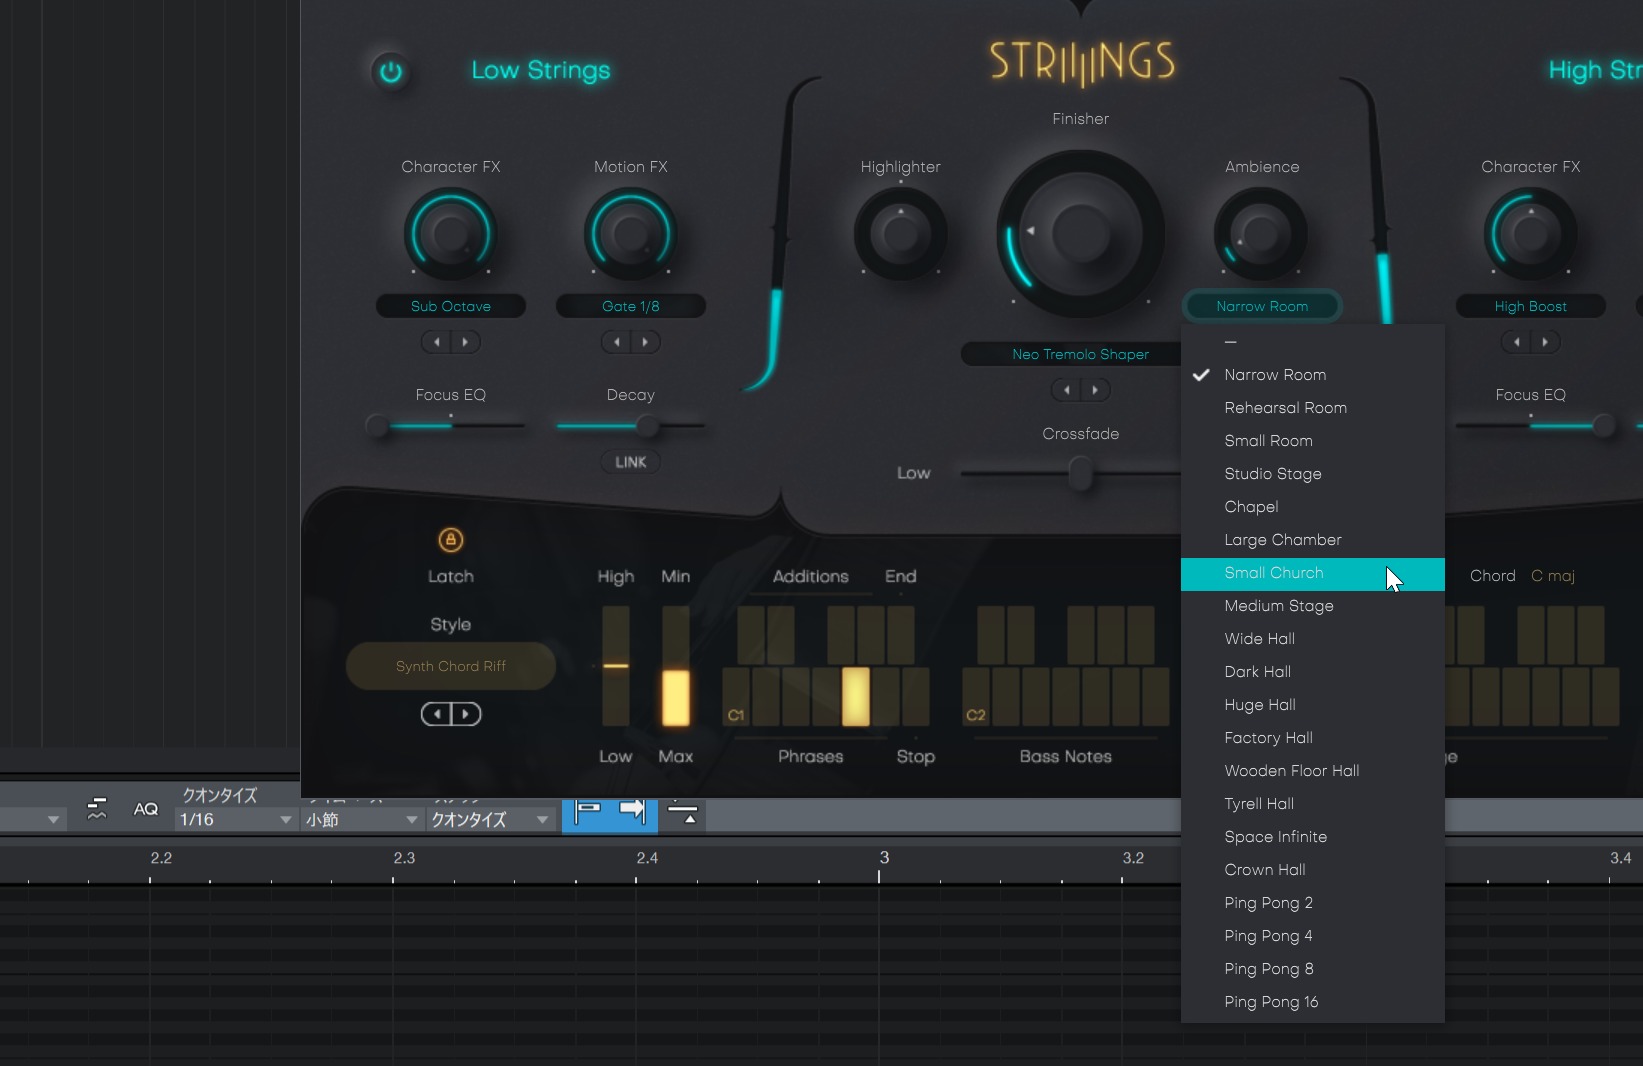
Task: Open the Gate 1/8 preset selector
Action: coord(631,306)
